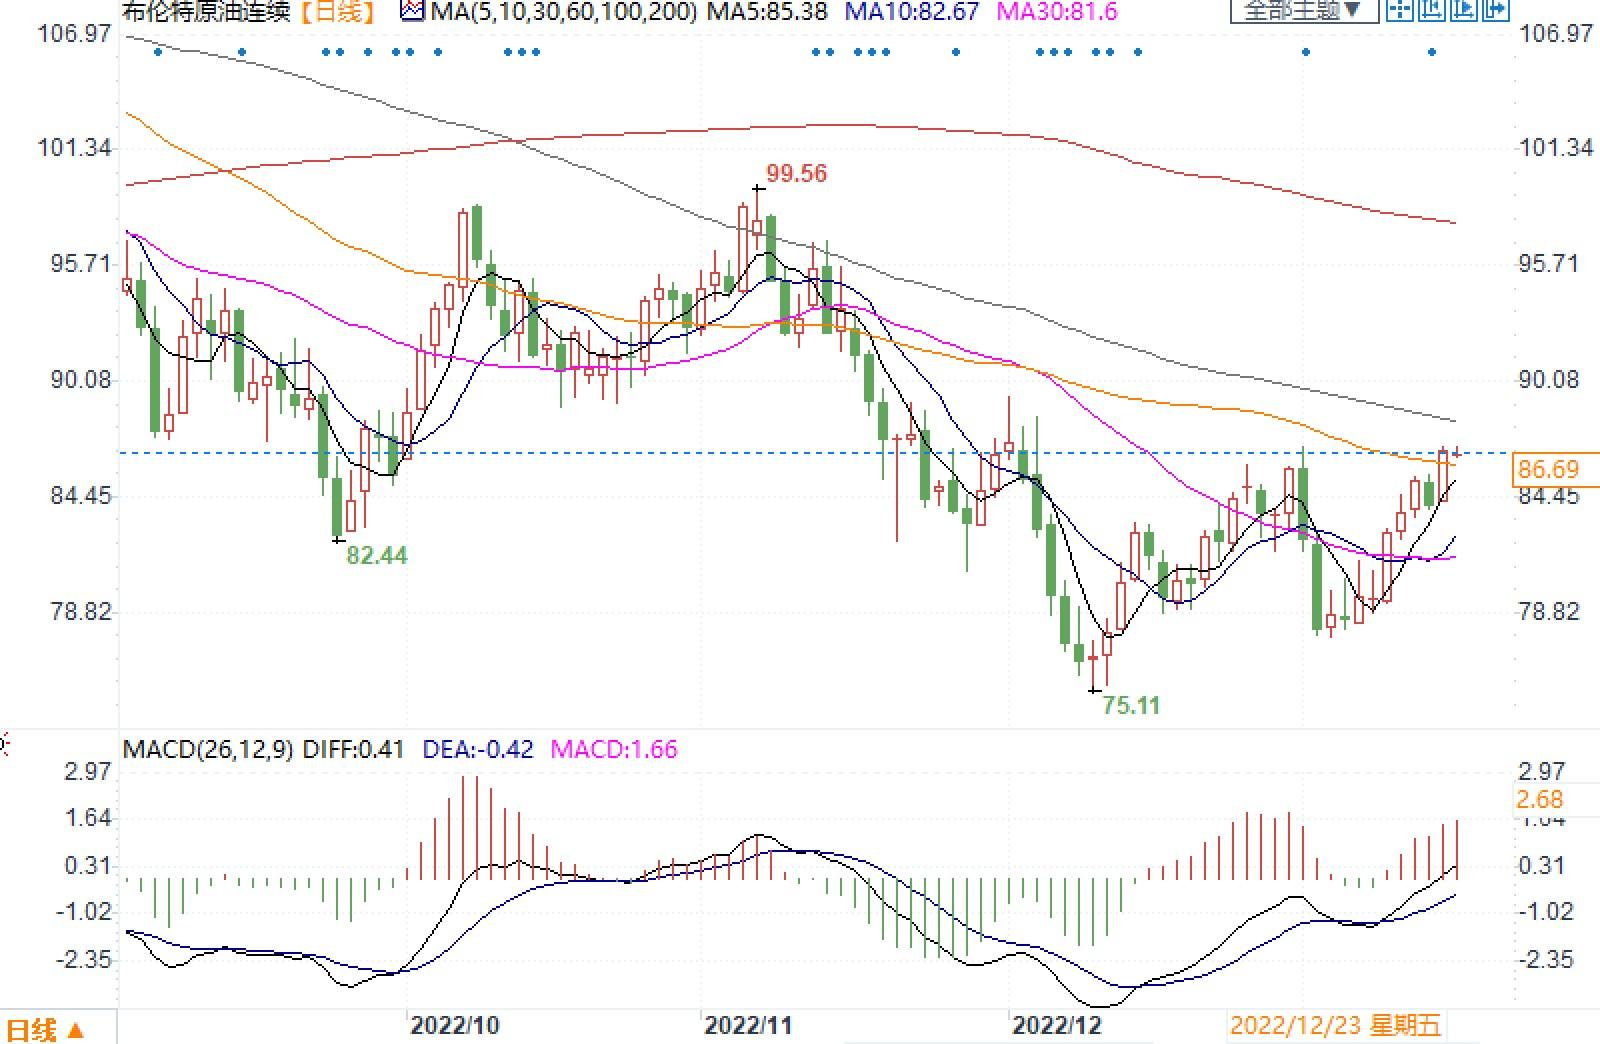The image size is (1600, 1044).
Task: Click the MACD(26,12,9) indicator label
Action: (x=208, y=749)
